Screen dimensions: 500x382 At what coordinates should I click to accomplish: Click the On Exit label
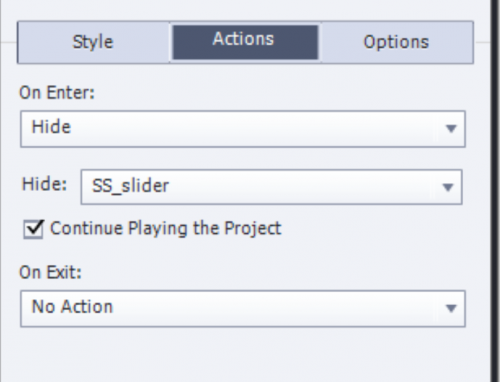[50, 272]
